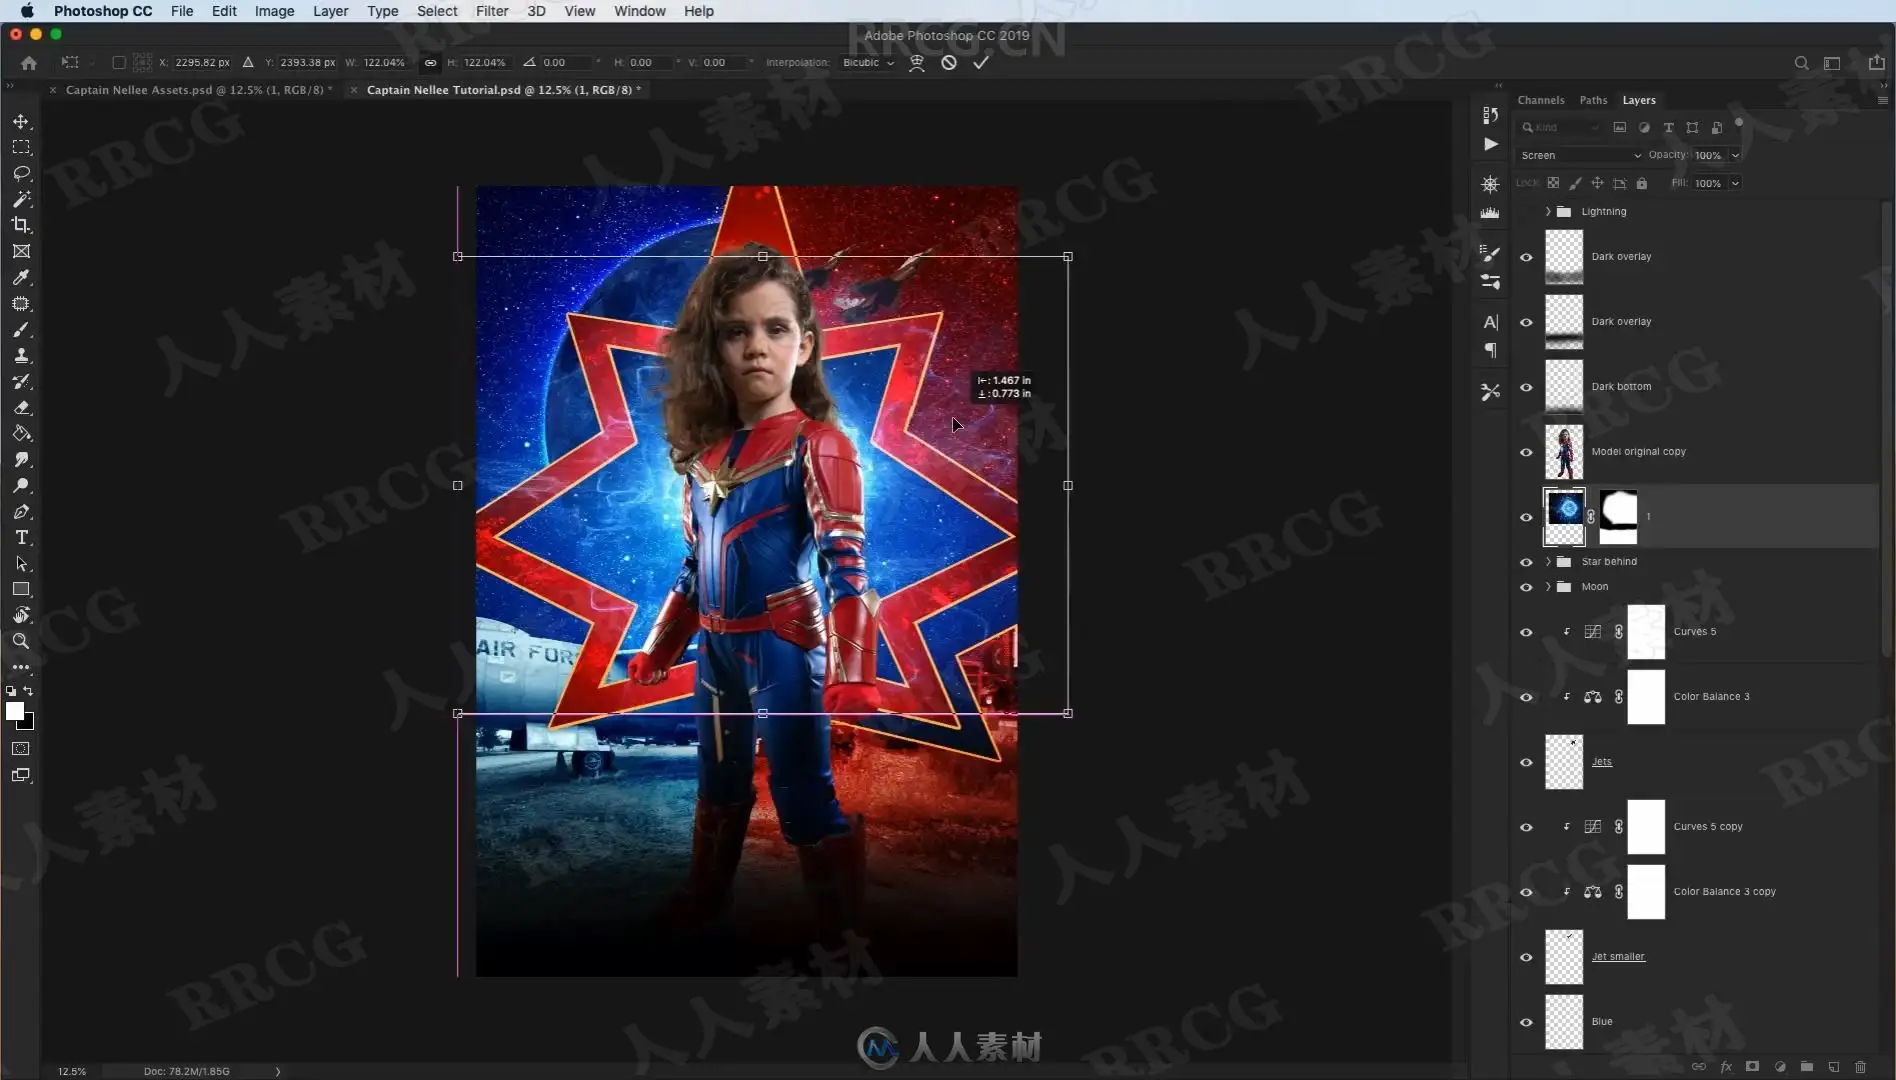Open the Apple menu

click(x=27, y=11)
